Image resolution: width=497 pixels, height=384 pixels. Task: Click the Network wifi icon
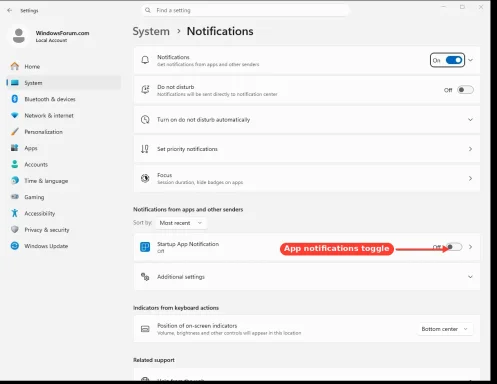pyautogui.click(x=15, y=115)
